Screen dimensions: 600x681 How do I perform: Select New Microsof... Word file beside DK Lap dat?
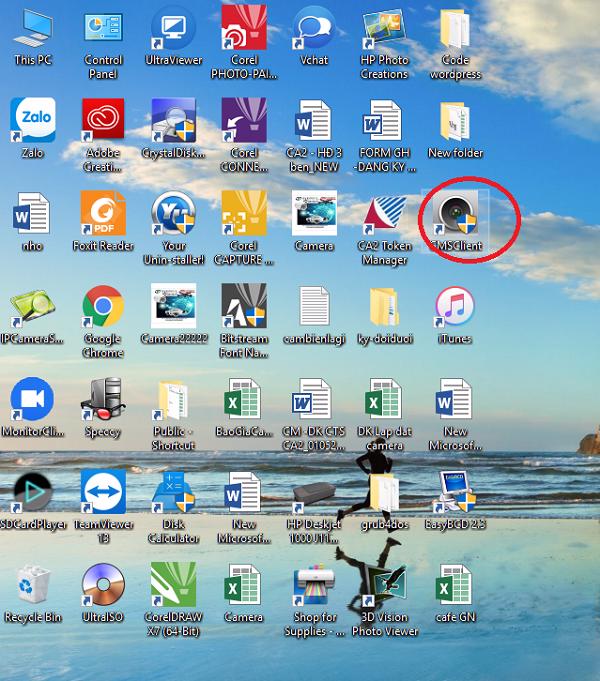pyautogui.click(x=455, y=399)
